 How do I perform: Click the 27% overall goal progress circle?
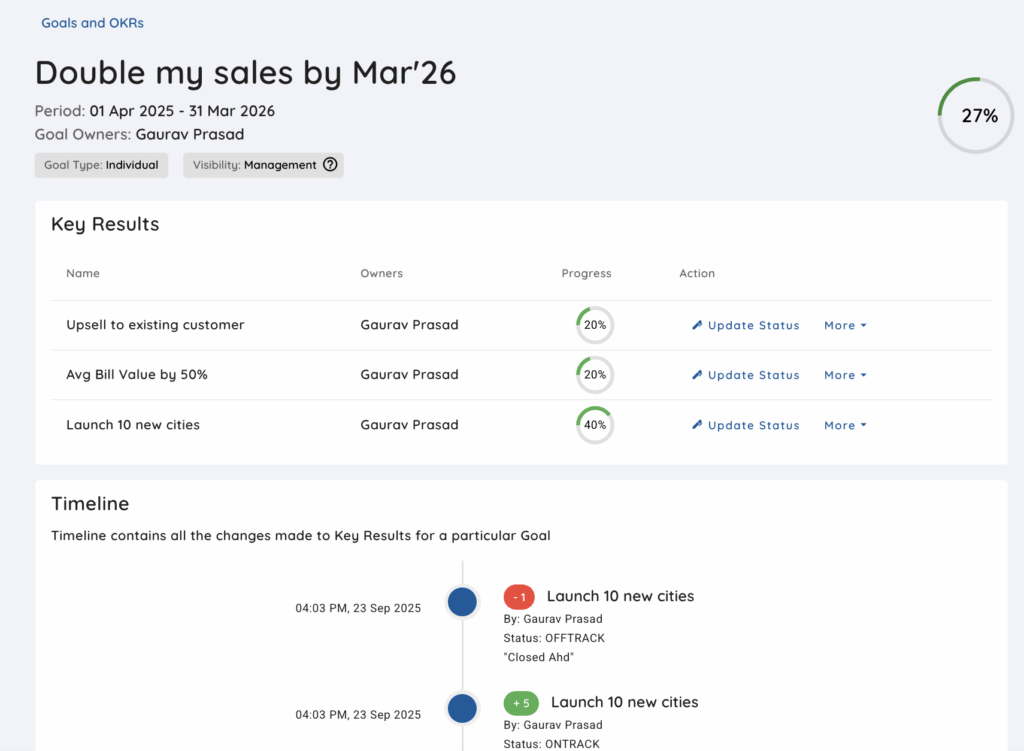(x=978, y=115)
